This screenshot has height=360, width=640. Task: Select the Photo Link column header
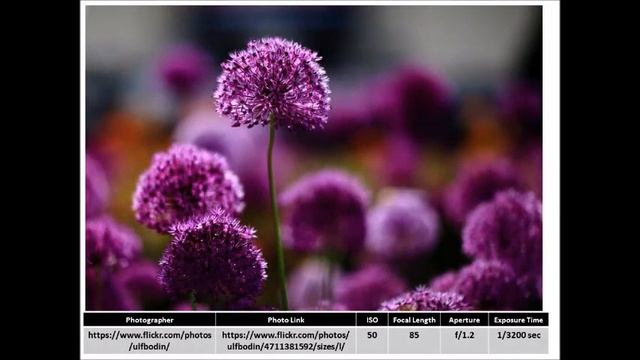point(286,320)
